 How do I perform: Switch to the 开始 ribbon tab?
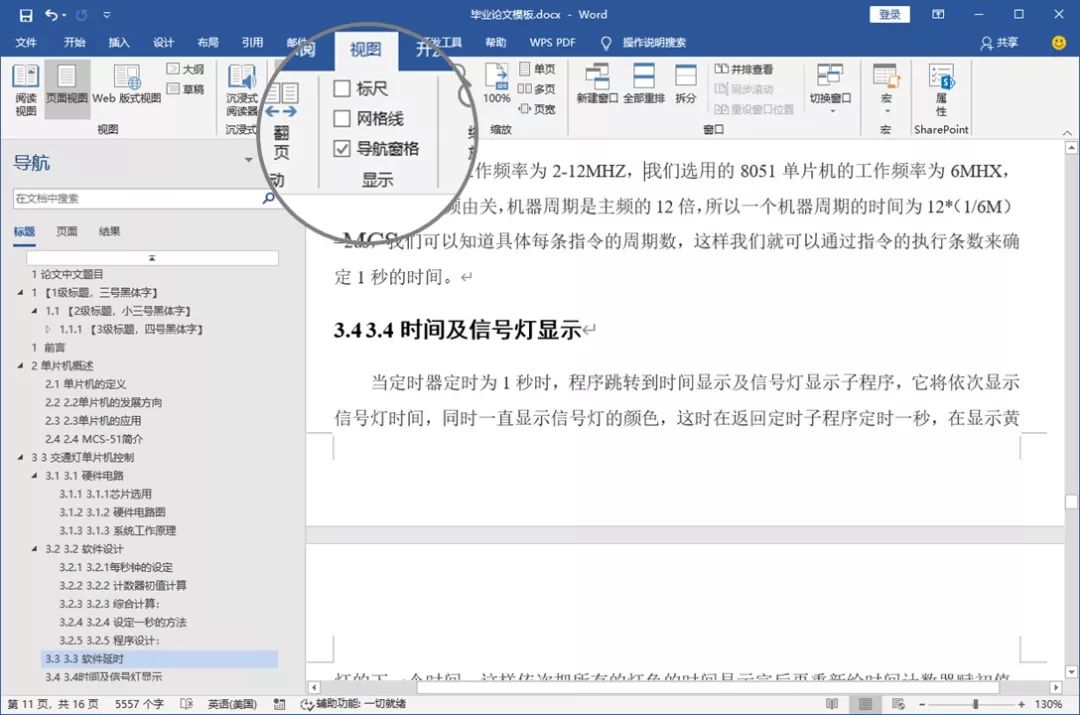tap(74, 43)
